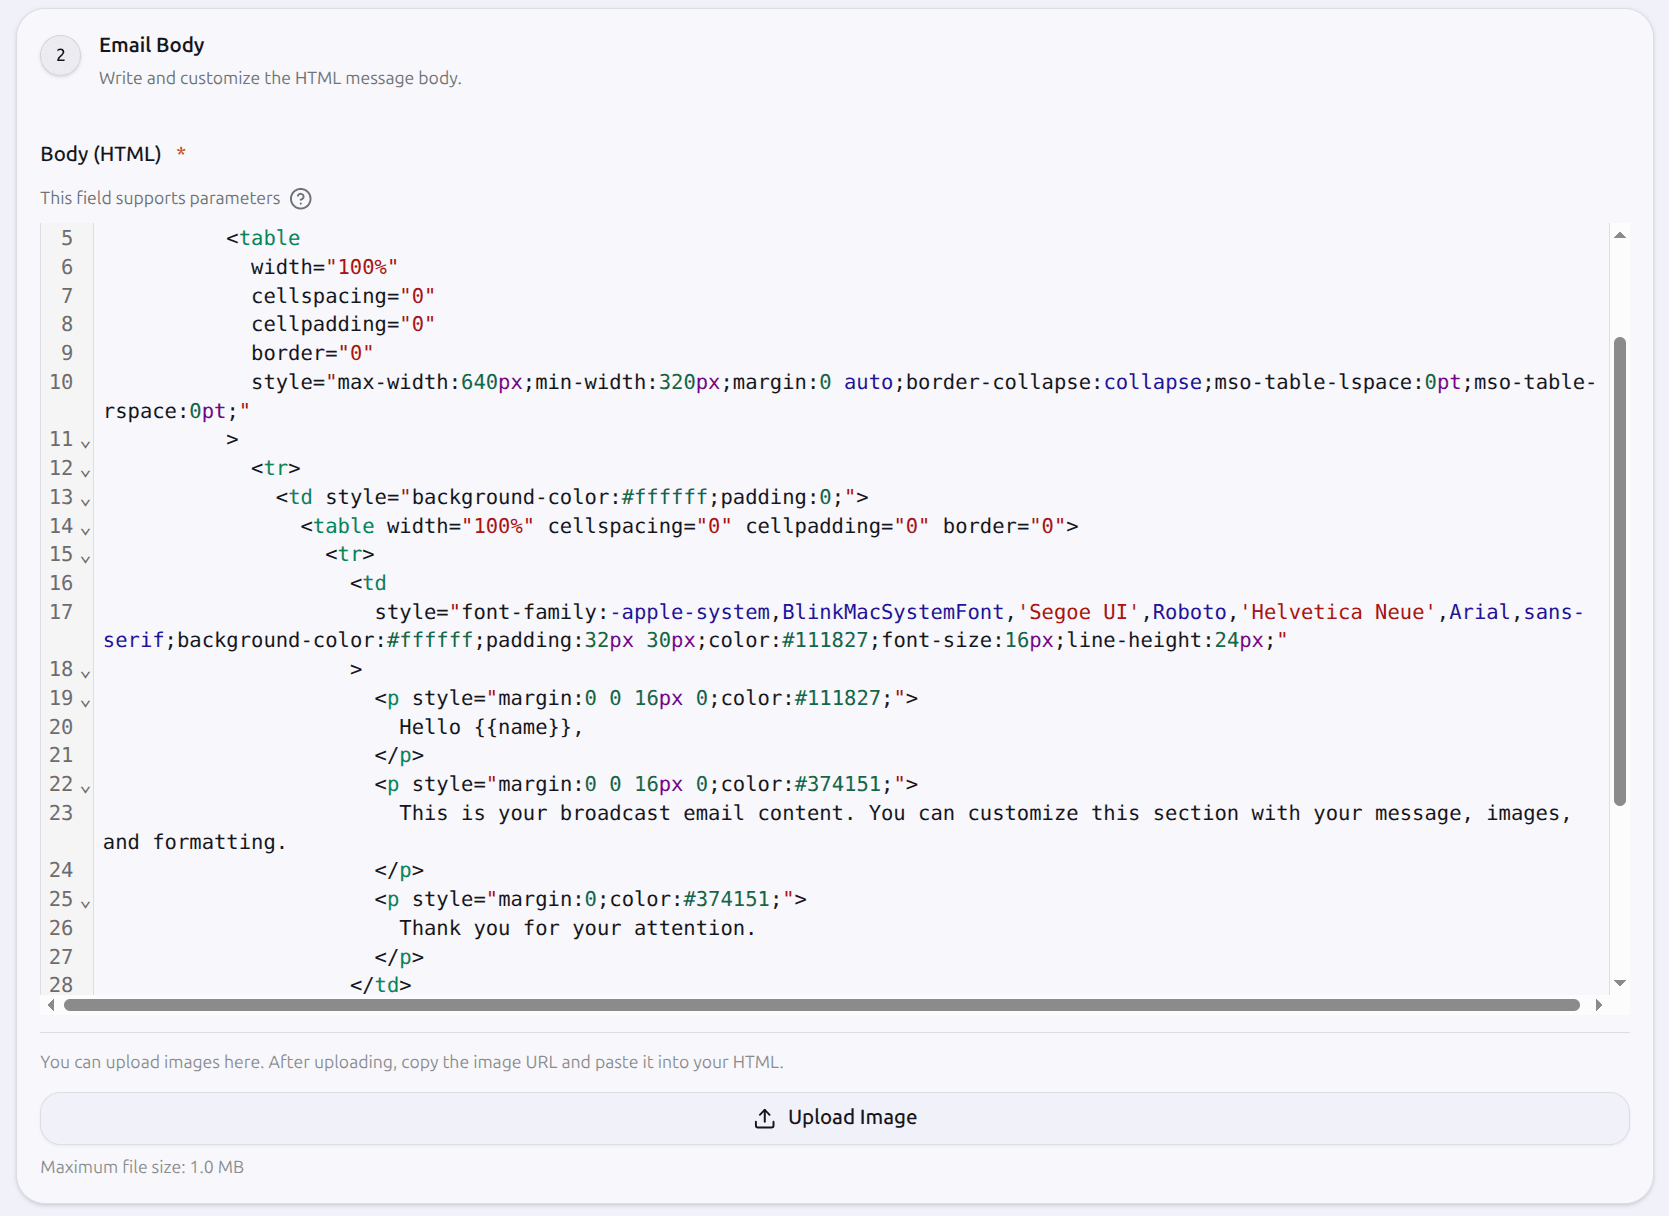Image resolution: width=1669 pixels, height=1216 pixels.
Task: Collapse code fold at line 11
Action: point(86,443)
